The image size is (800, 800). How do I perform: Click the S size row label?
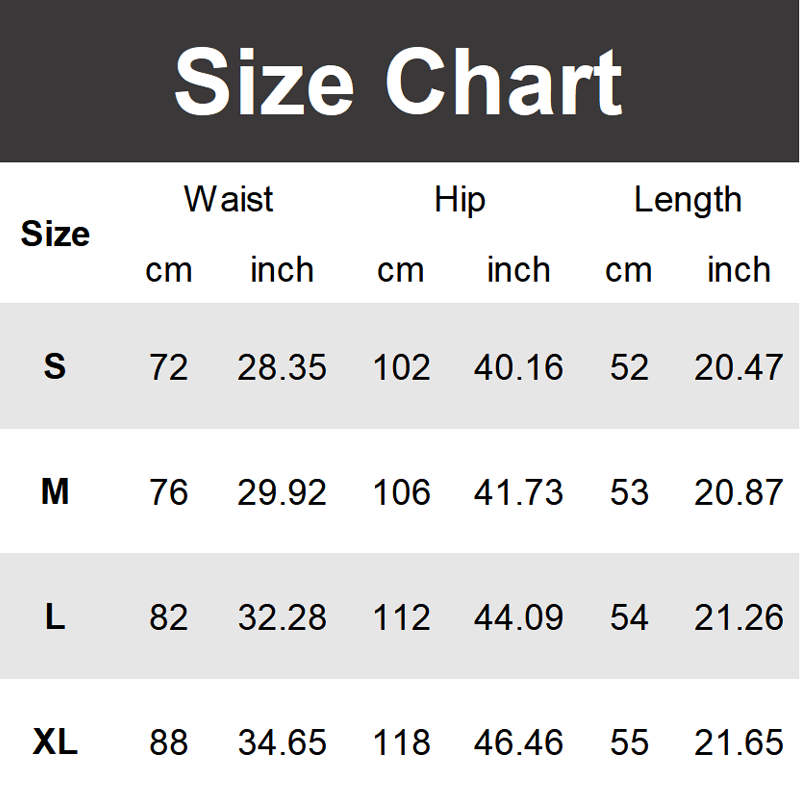[55, 367]
